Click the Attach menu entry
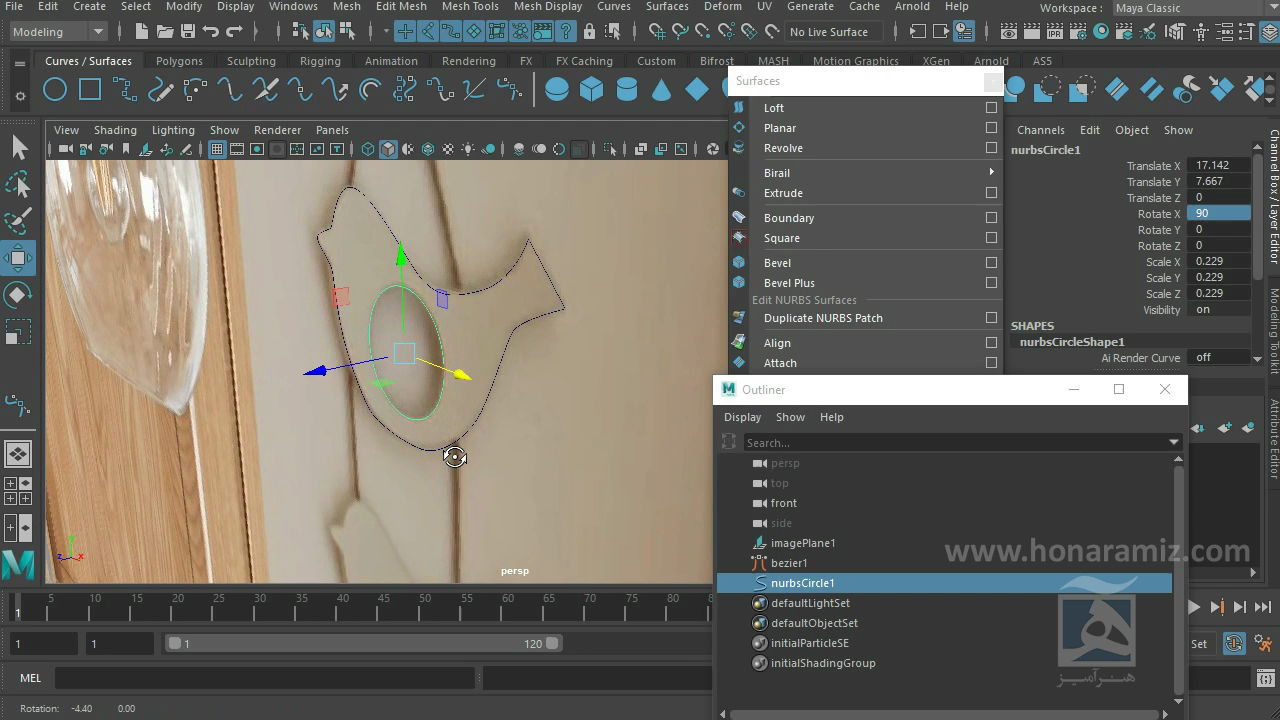The width and height of the screenshot is (1280, 720). [780, 363]
